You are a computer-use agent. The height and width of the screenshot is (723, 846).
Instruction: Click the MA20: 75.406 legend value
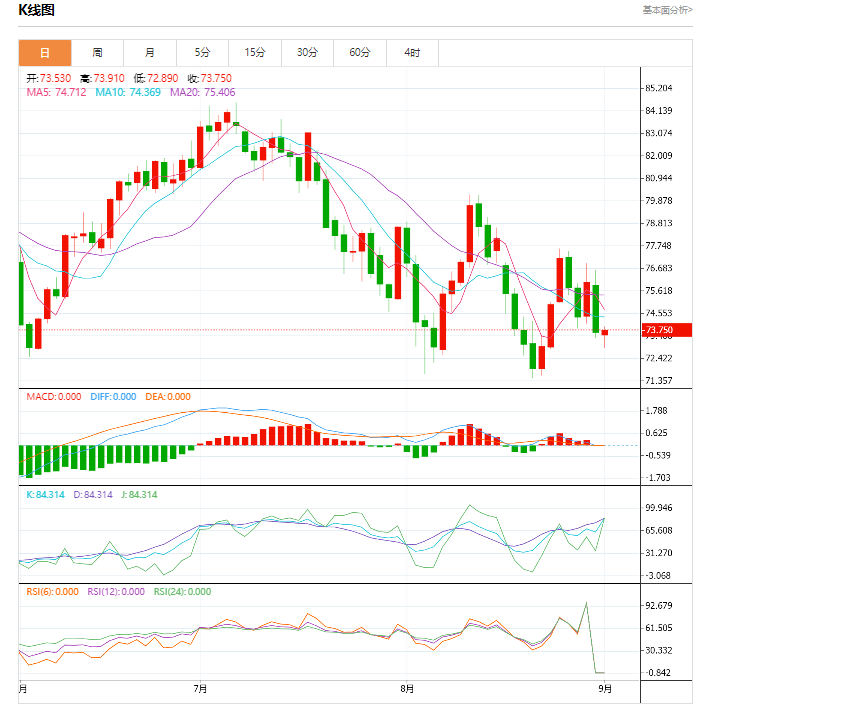point(202,92)
